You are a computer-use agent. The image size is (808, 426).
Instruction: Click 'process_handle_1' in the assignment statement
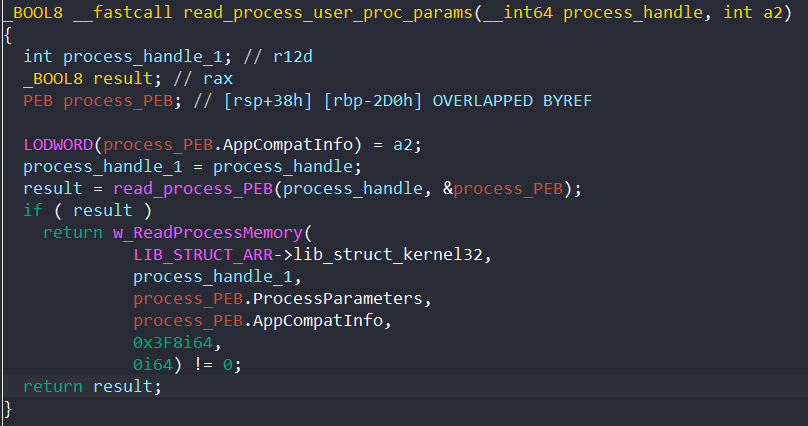pyautogui.click(x=103, y=167)
